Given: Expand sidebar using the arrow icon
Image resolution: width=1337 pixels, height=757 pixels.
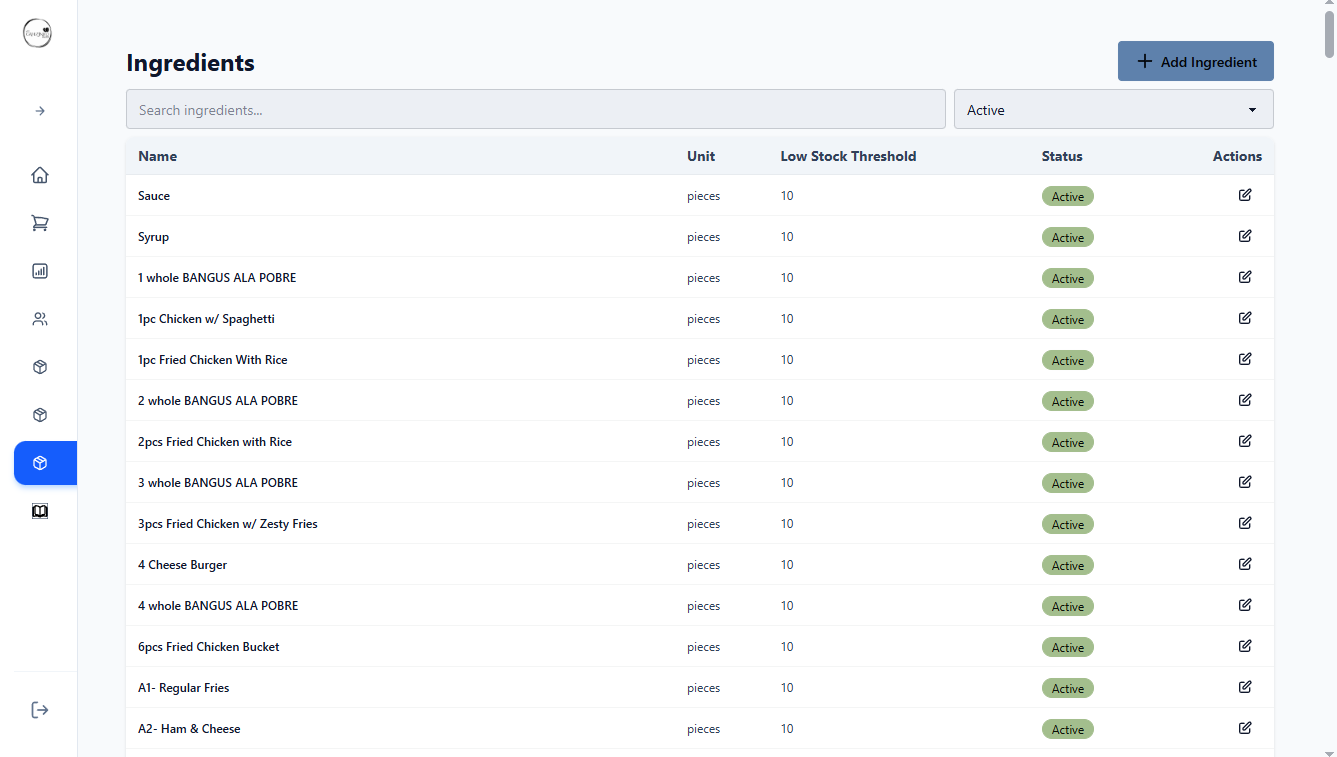Looking at the screenshot, I should pos(40,111).
